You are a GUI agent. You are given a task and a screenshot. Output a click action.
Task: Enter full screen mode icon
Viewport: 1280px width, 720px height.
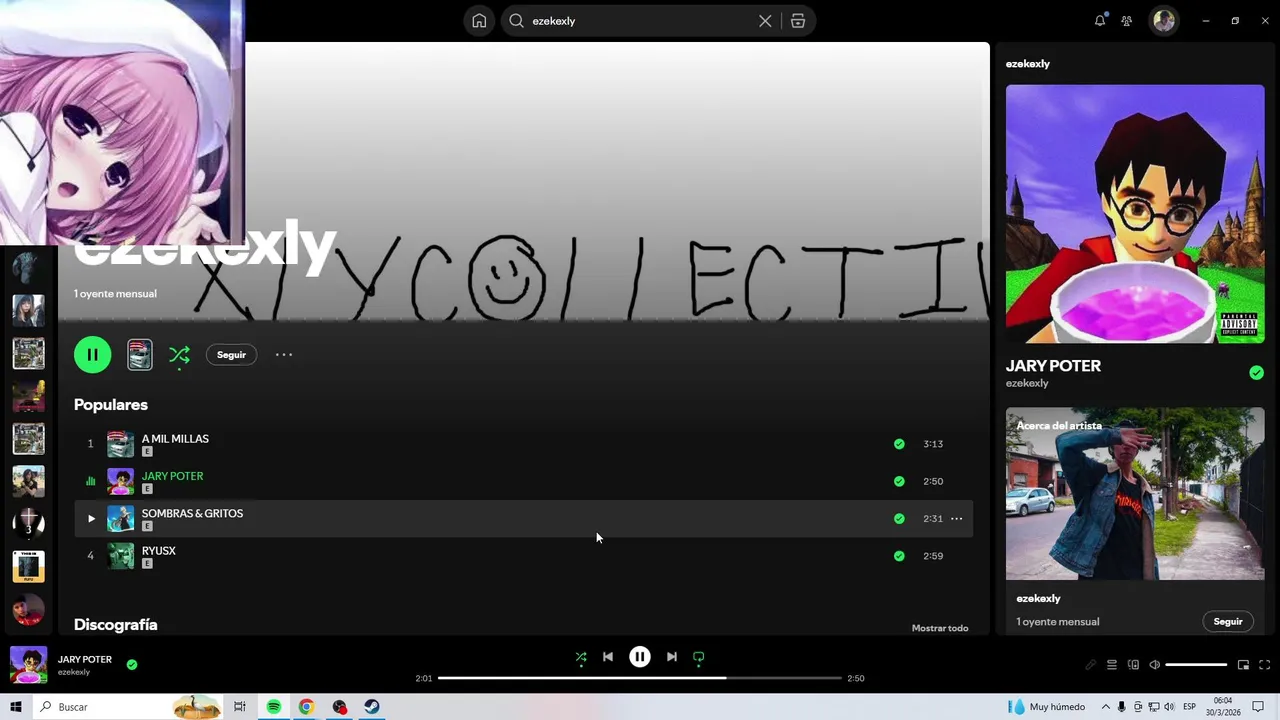(1264, 665)
